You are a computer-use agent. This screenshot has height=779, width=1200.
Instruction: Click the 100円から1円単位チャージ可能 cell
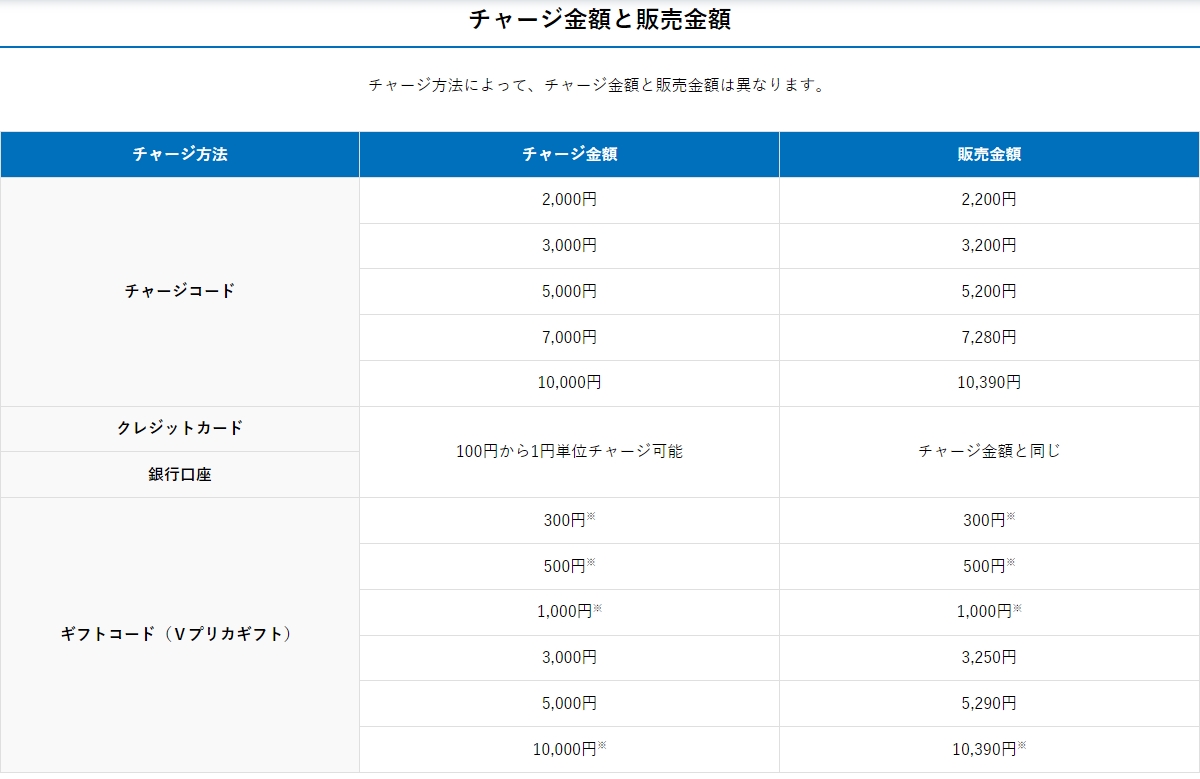(569, 451)
